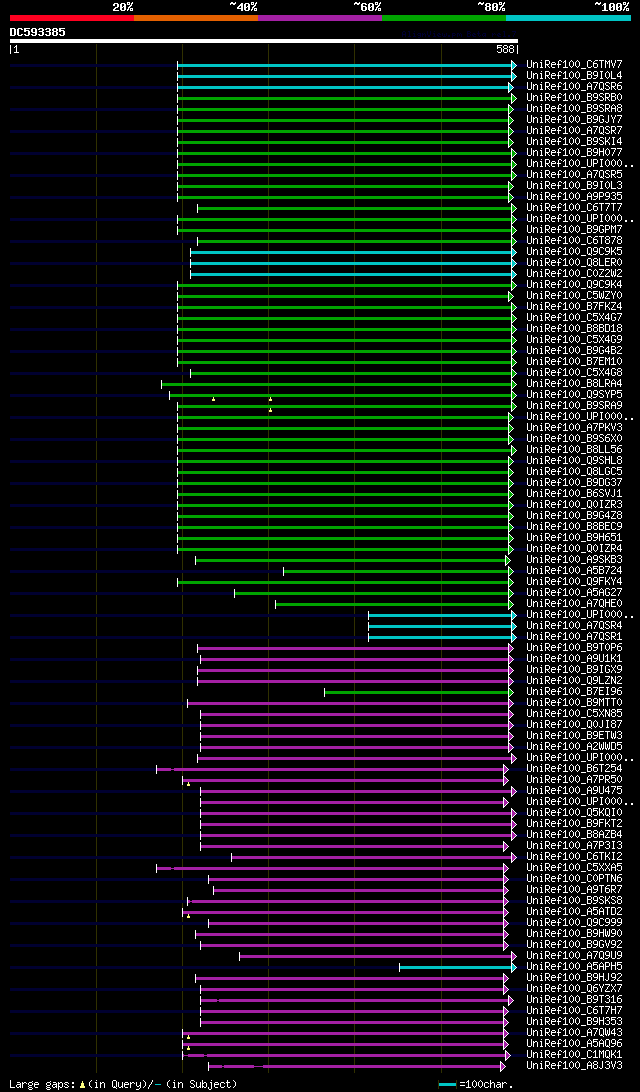Open hit 'UniRef100_A7QSR4'
The width and height of the screenshot is (640, 1092).
click(574, 626)
